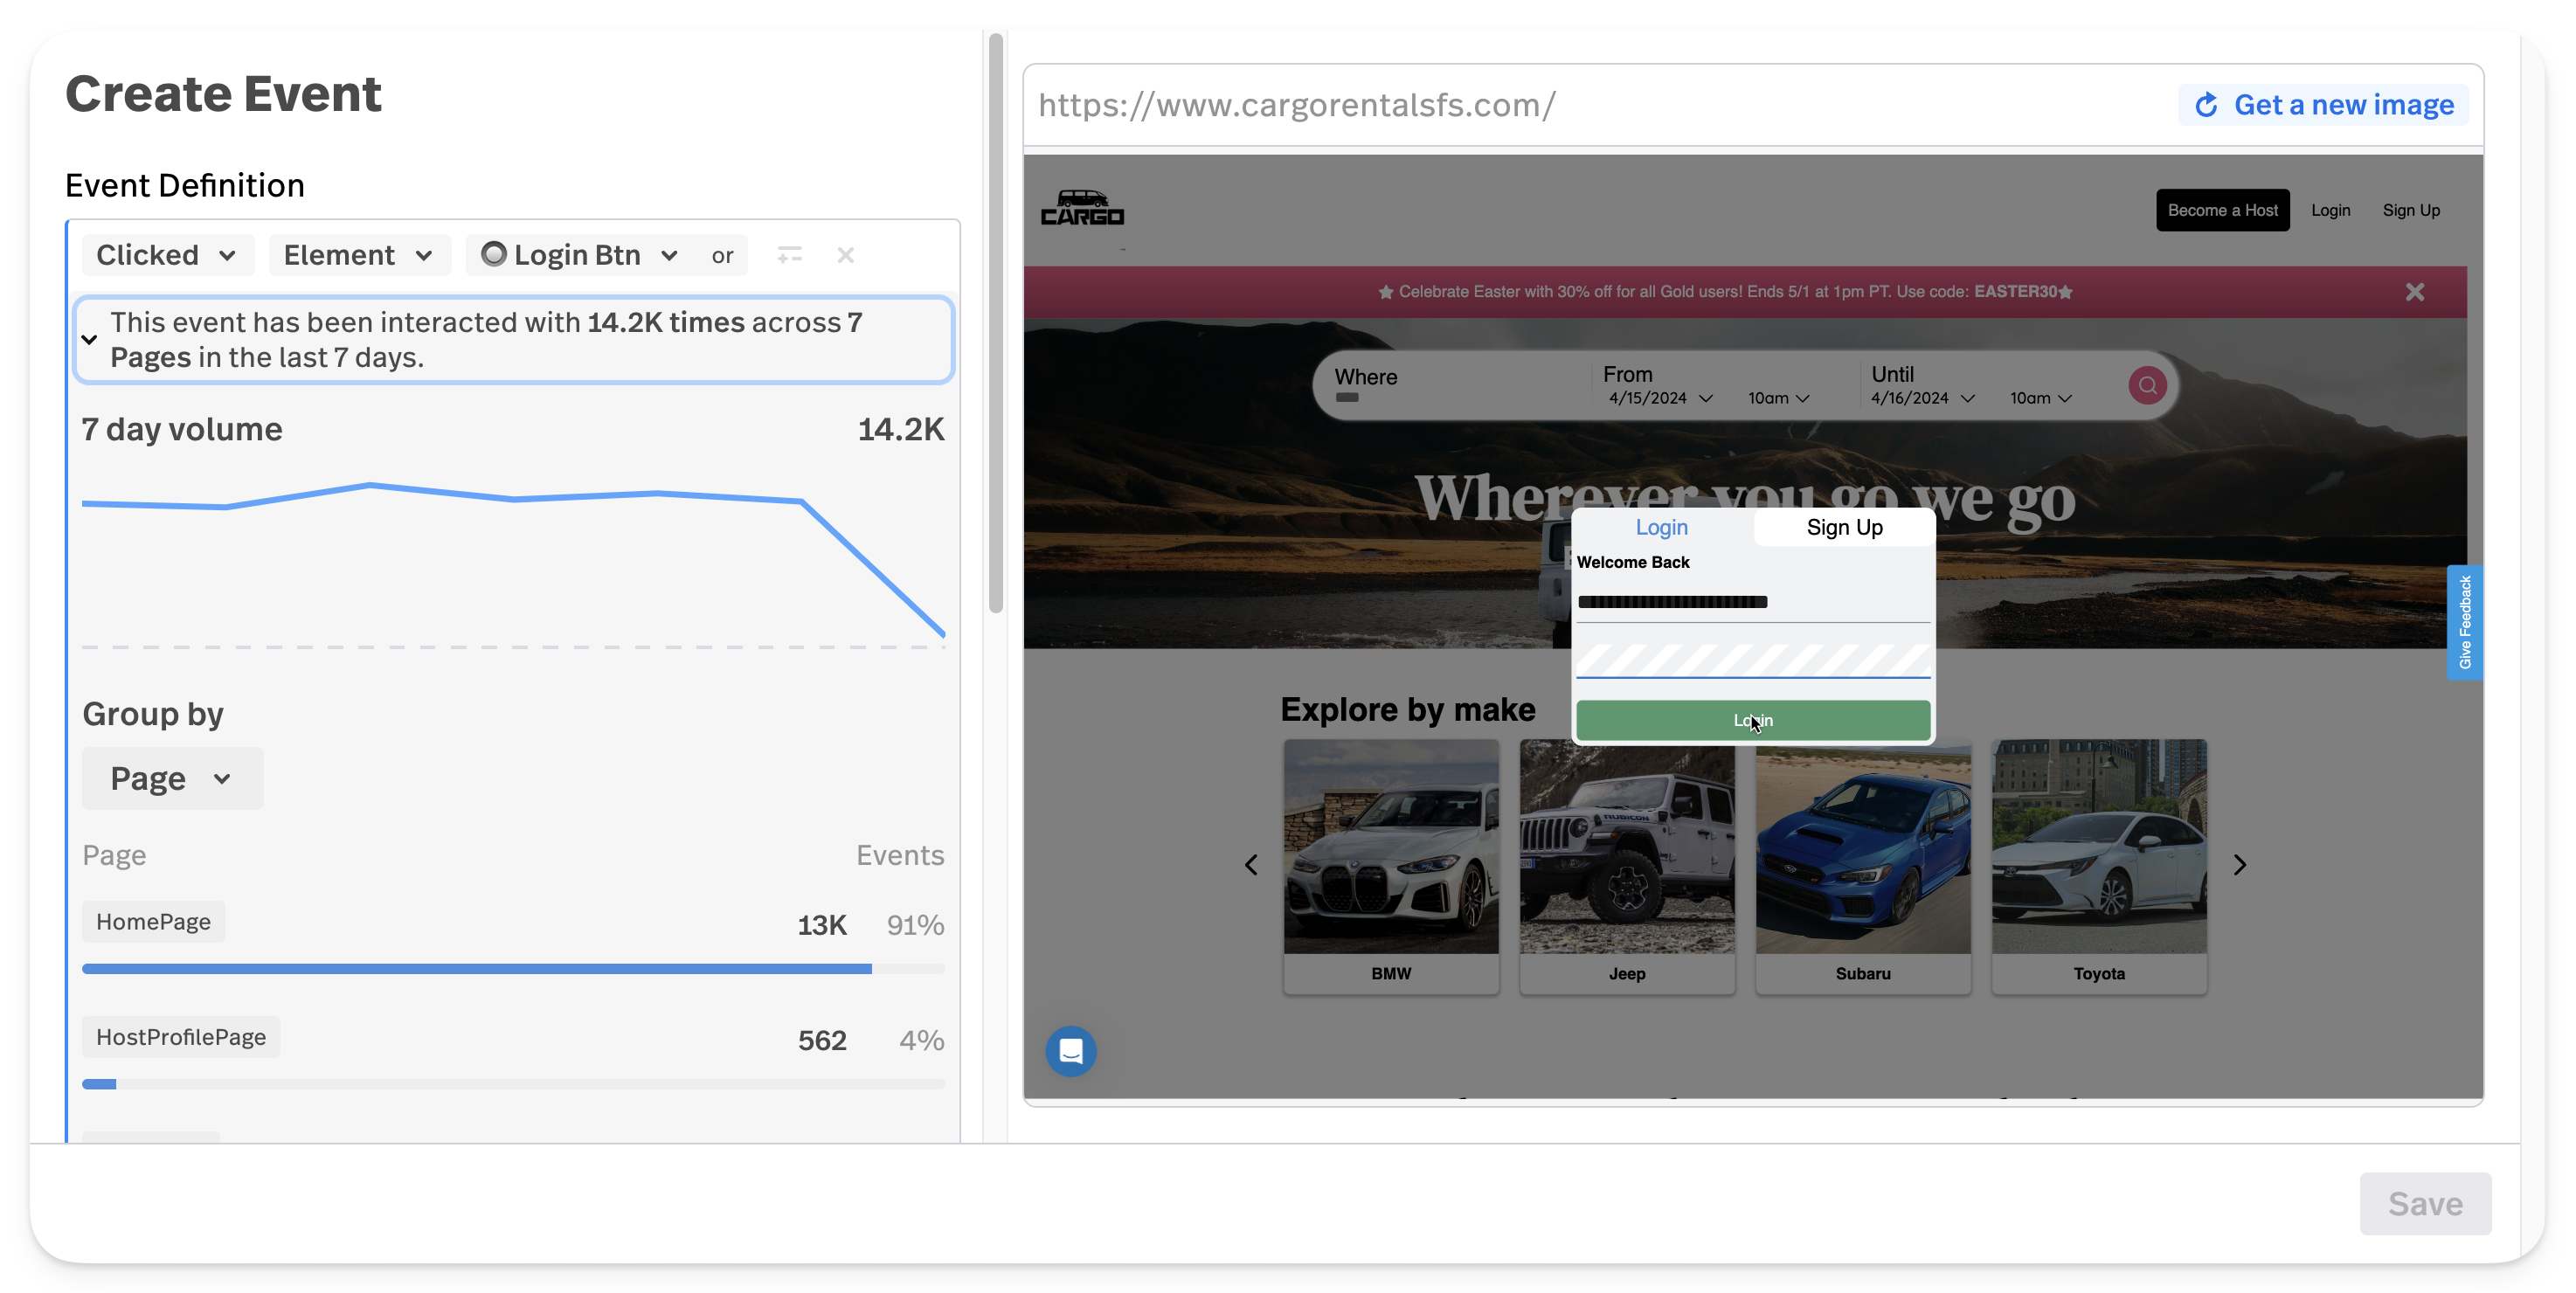The image size is (2576, 1293).
Task: Click the filter settings icon in event definition row
Action: pos(789,255)
